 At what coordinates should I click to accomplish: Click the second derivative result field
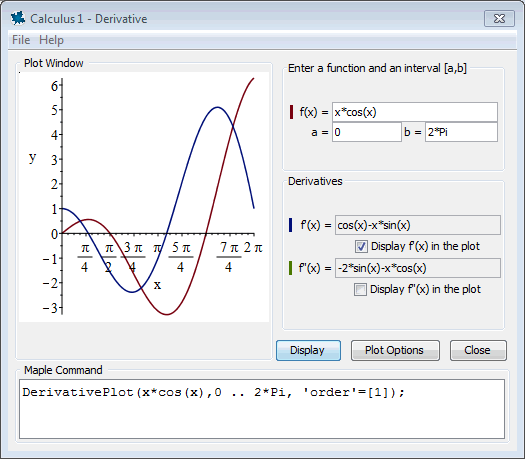[x=418, y=268]
